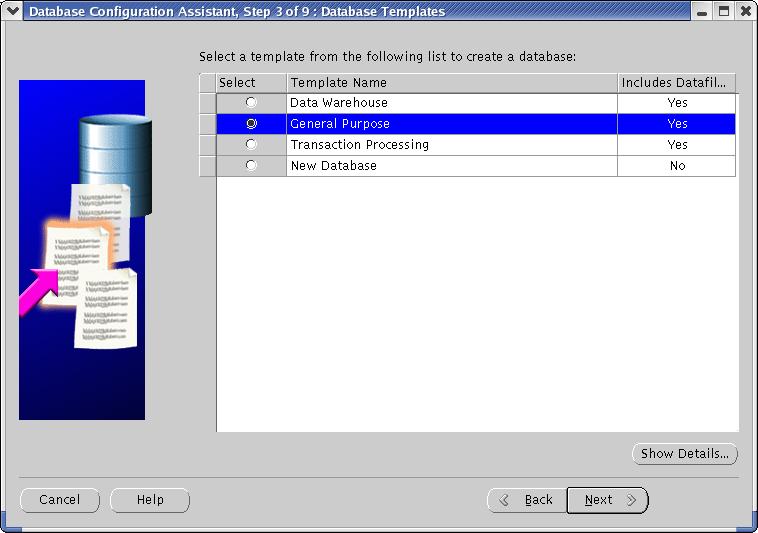Proceed with the Next button

[607, 500]
